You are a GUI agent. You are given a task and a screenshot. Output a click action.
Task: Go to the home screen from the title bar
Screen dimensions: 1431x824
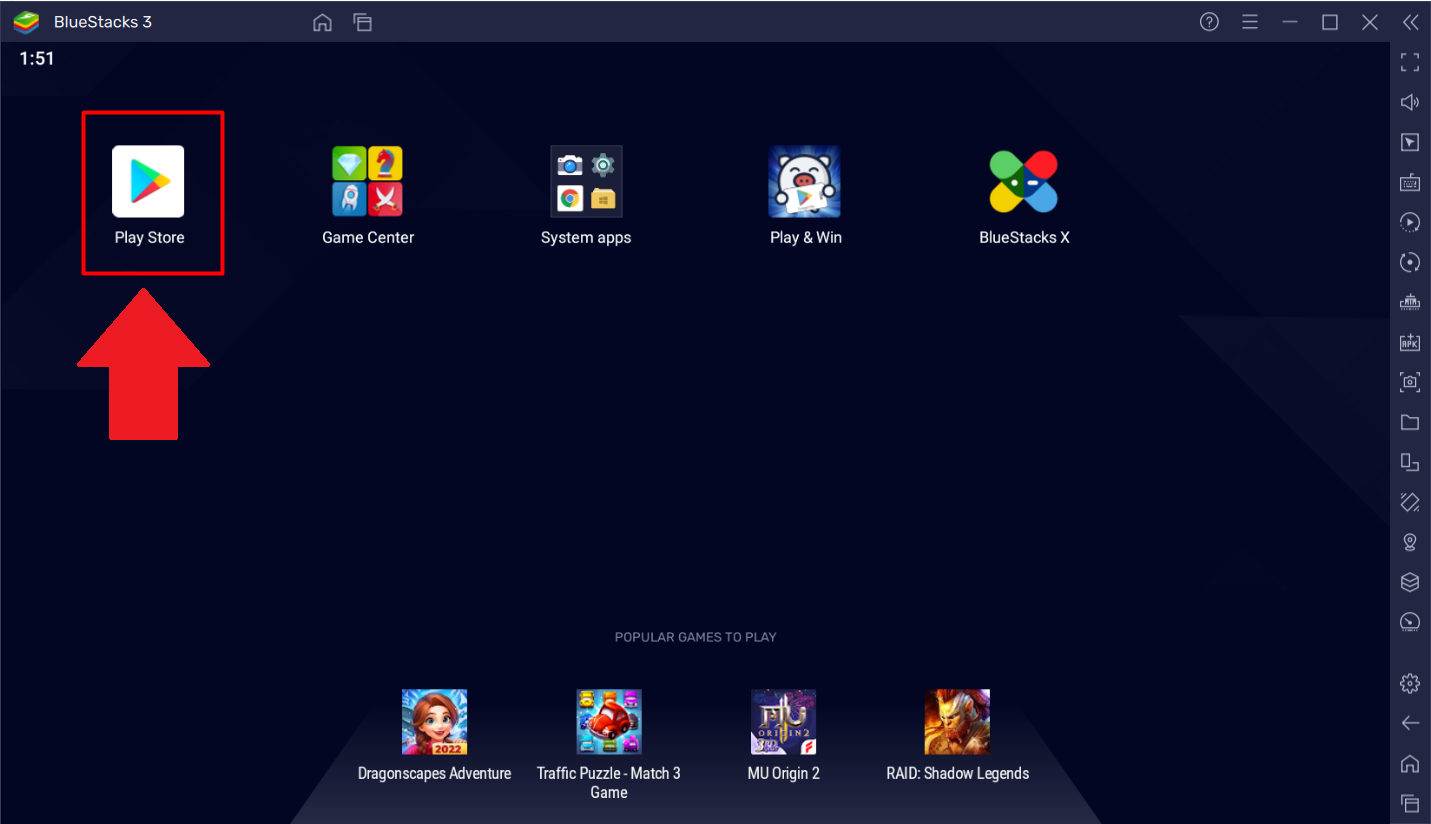click(x=322, y=21)
